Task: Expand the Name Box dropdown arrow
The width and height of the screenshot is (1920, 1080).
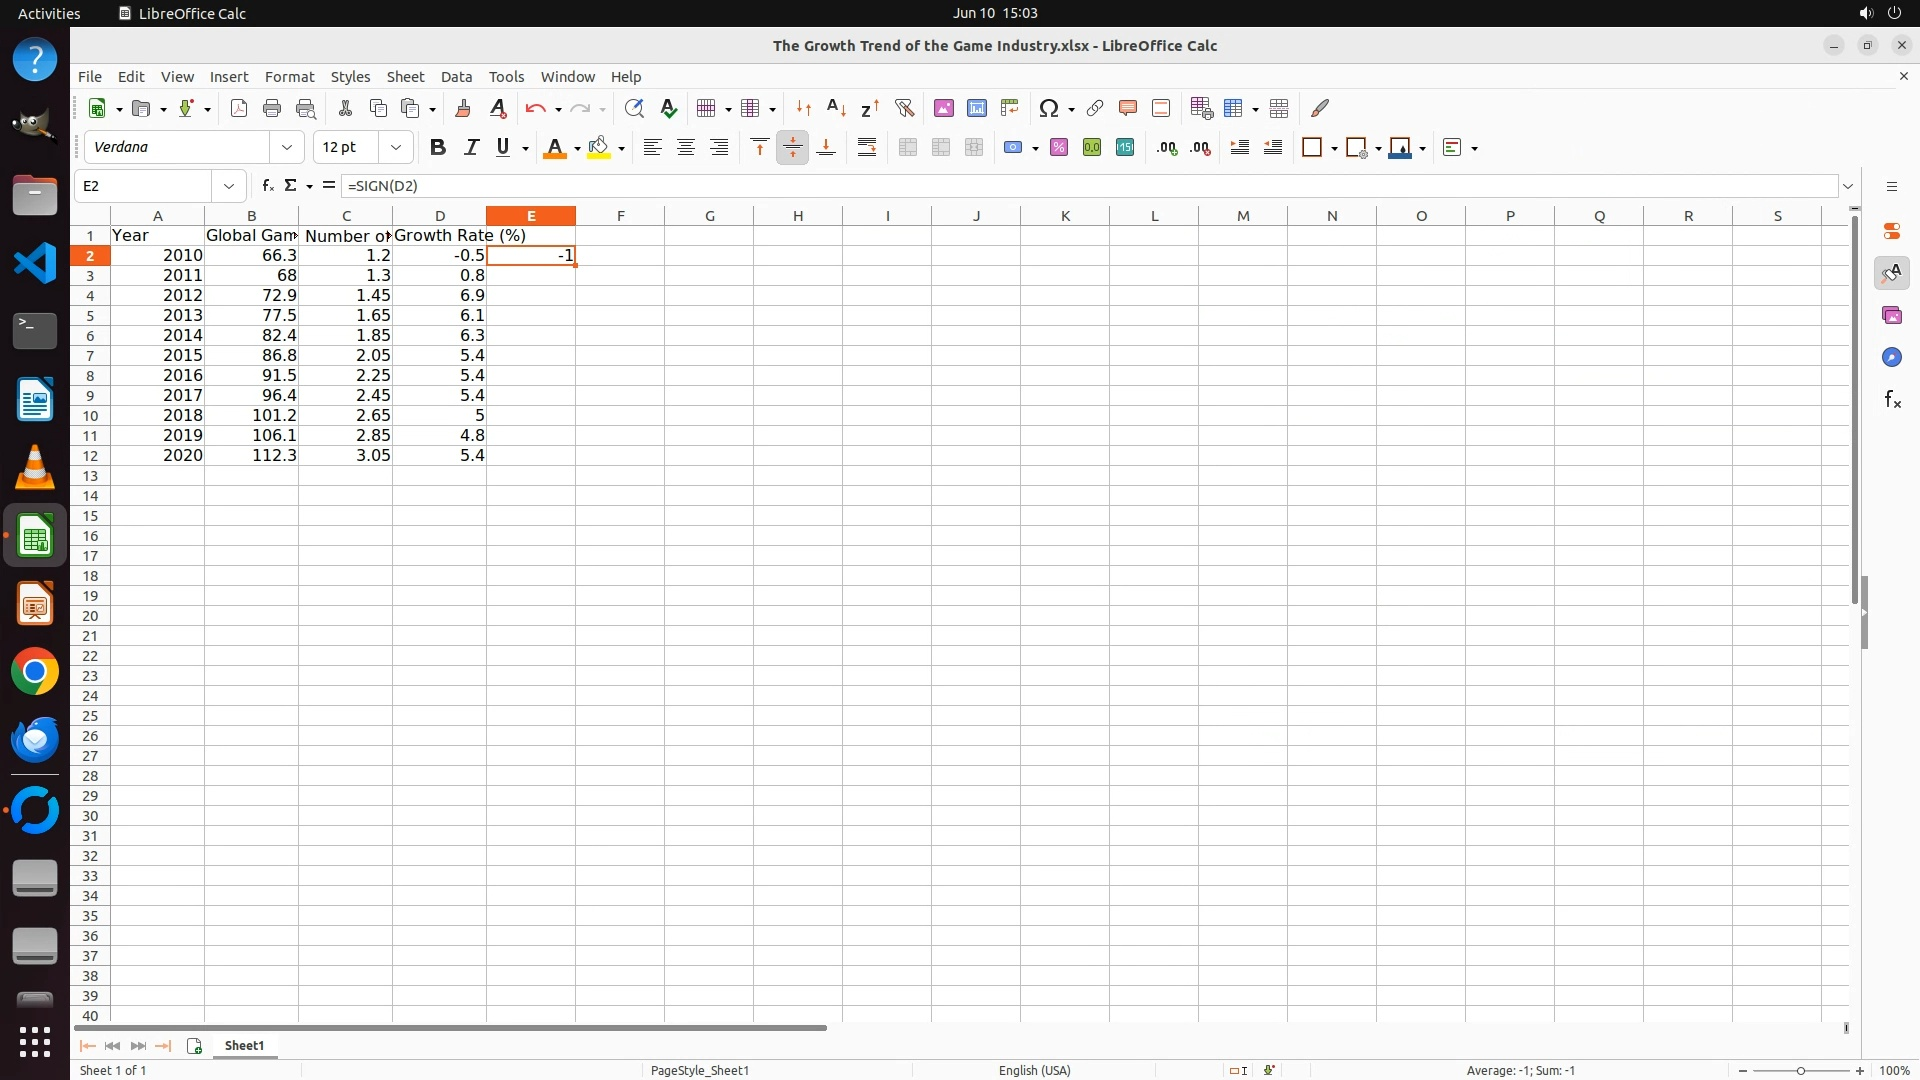Action: (x=229, y=186)
